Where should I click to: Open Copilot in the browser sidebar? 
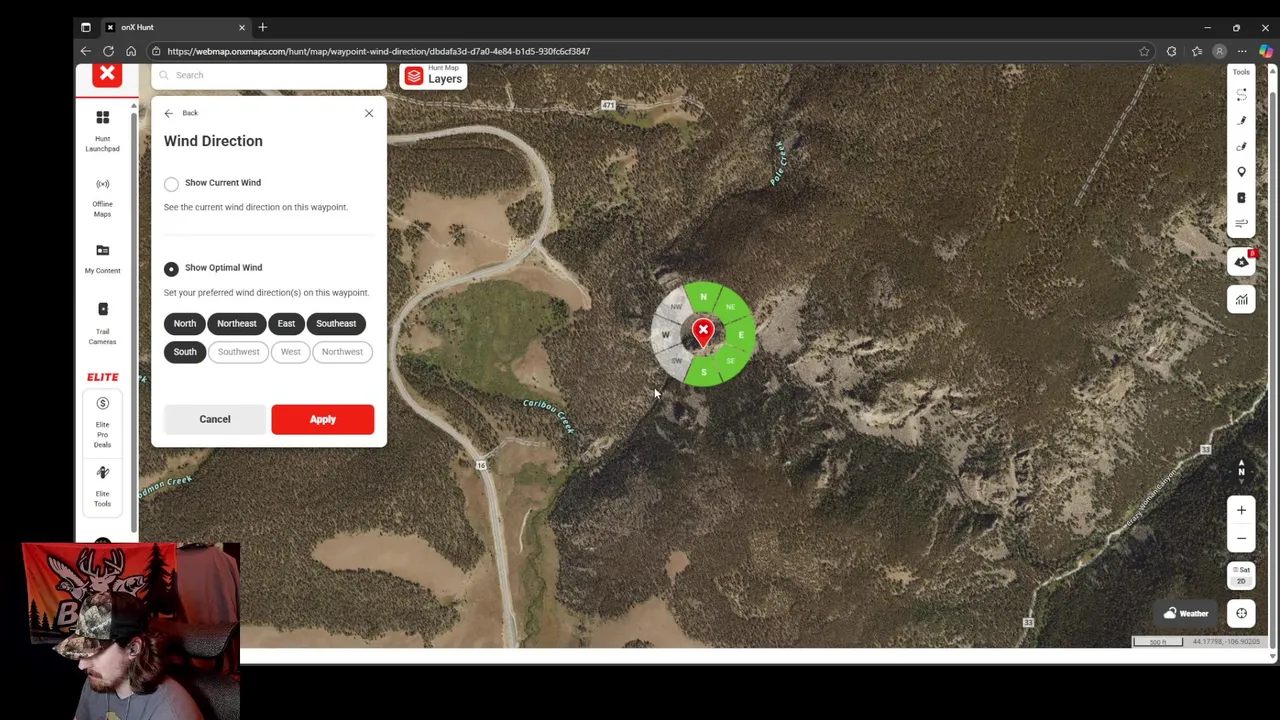tap(1266, 51)
